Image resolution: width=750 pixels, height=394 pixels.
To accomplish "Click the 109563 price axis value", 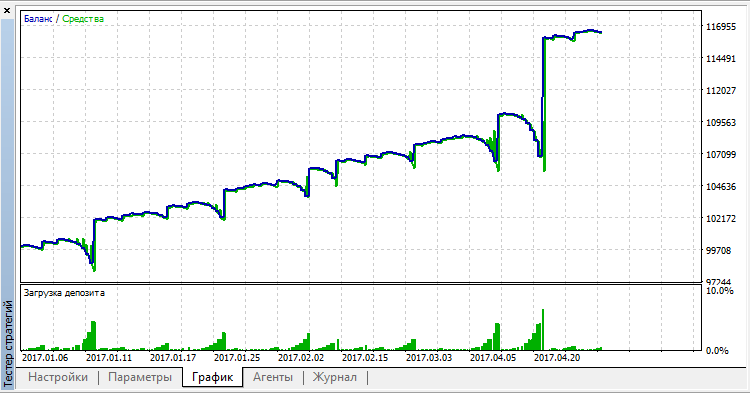I will [721, 123].
